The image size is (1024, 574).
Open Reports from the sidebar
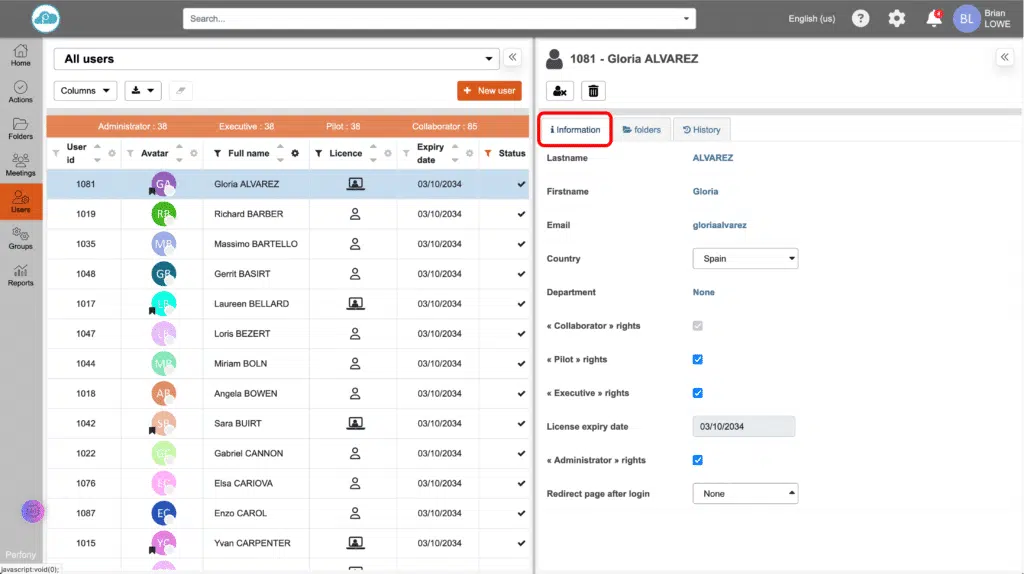tap(20, 275)
